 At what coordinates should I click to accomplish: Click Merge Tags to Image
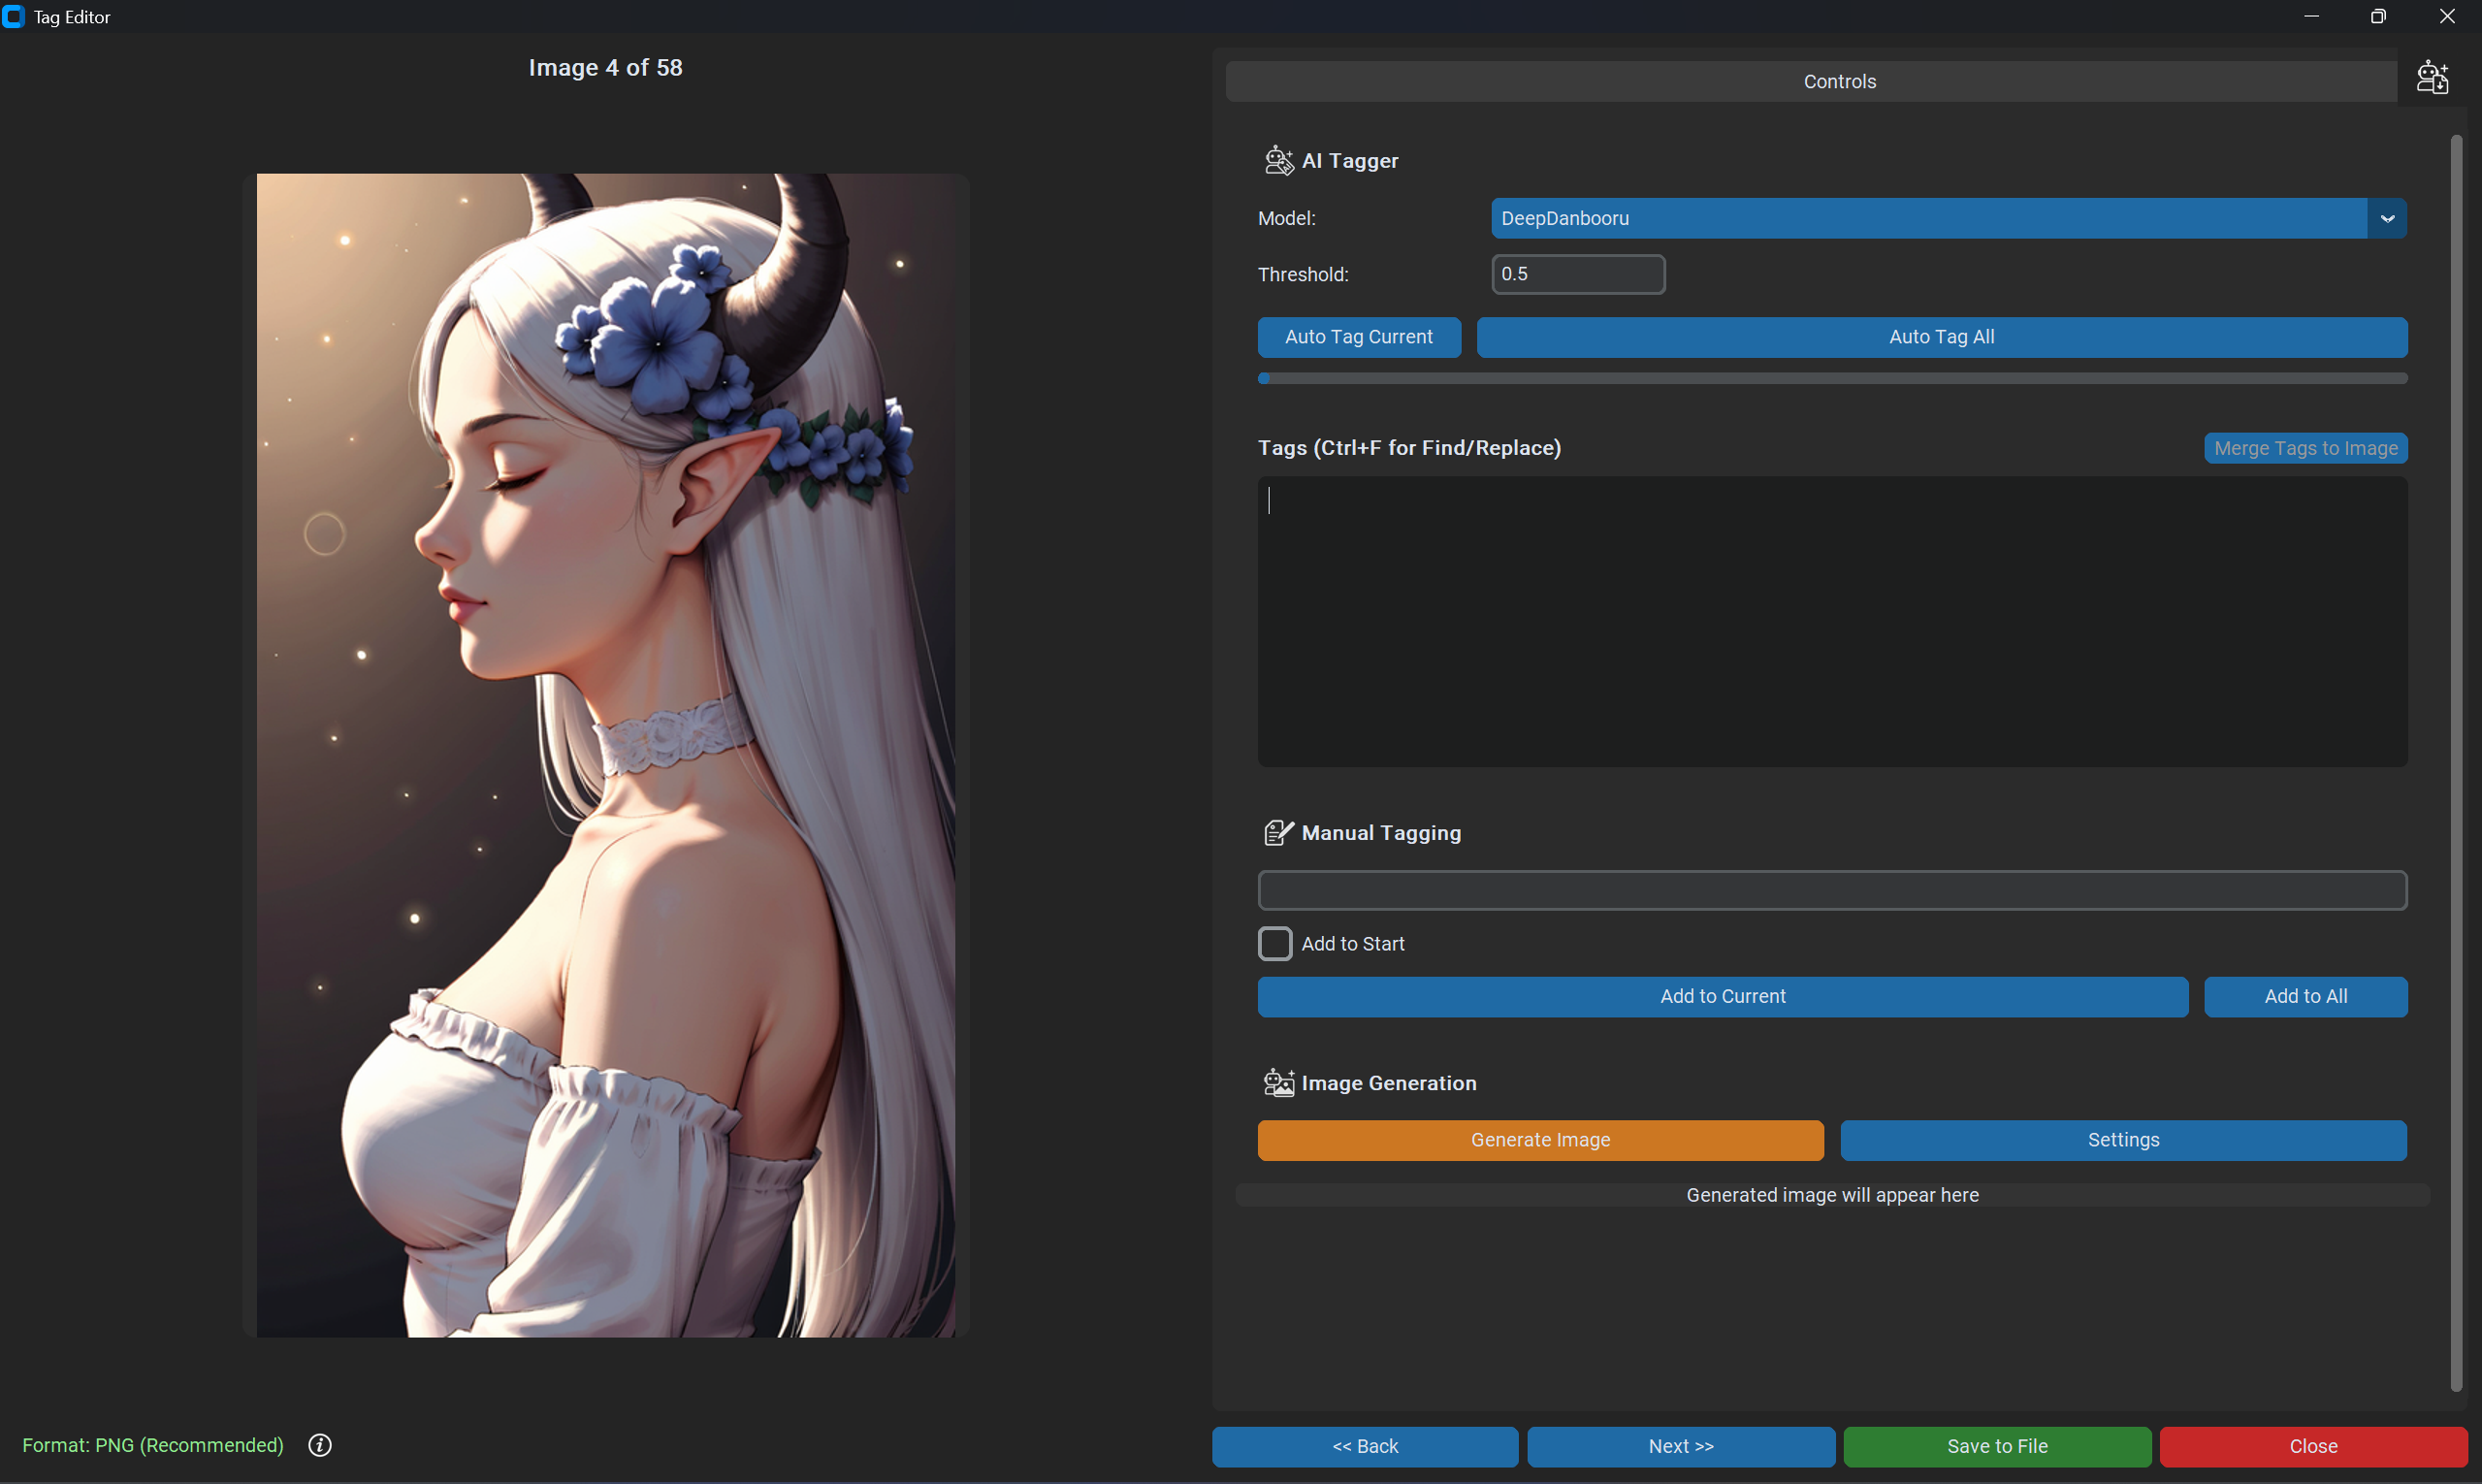click(2305, 448)
